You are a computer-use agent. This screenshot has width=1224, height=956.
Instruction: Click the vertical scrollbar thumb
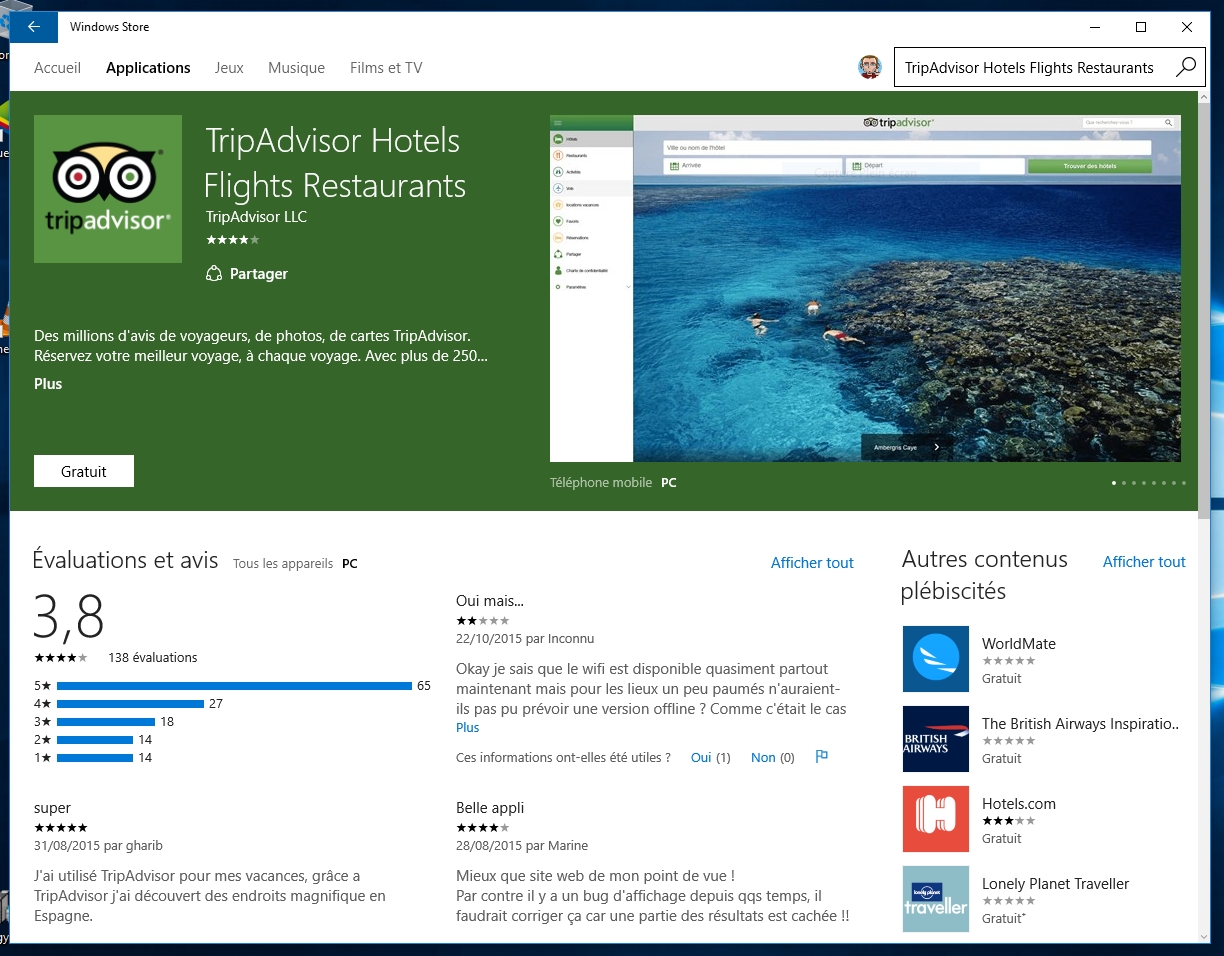pyautogui.click(x=1204, y=310)
